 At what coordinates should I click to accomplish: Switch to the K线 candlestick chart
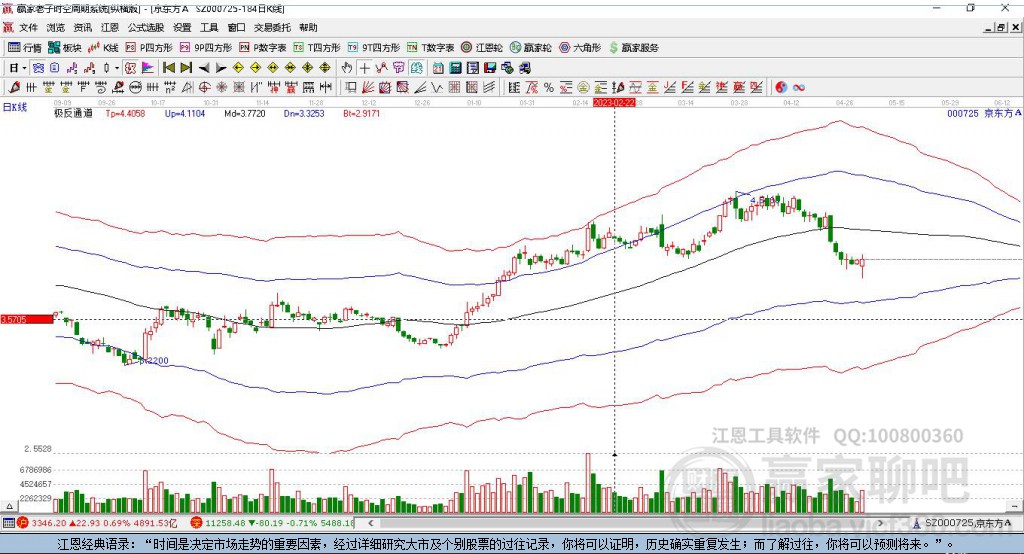pos(103,48)
